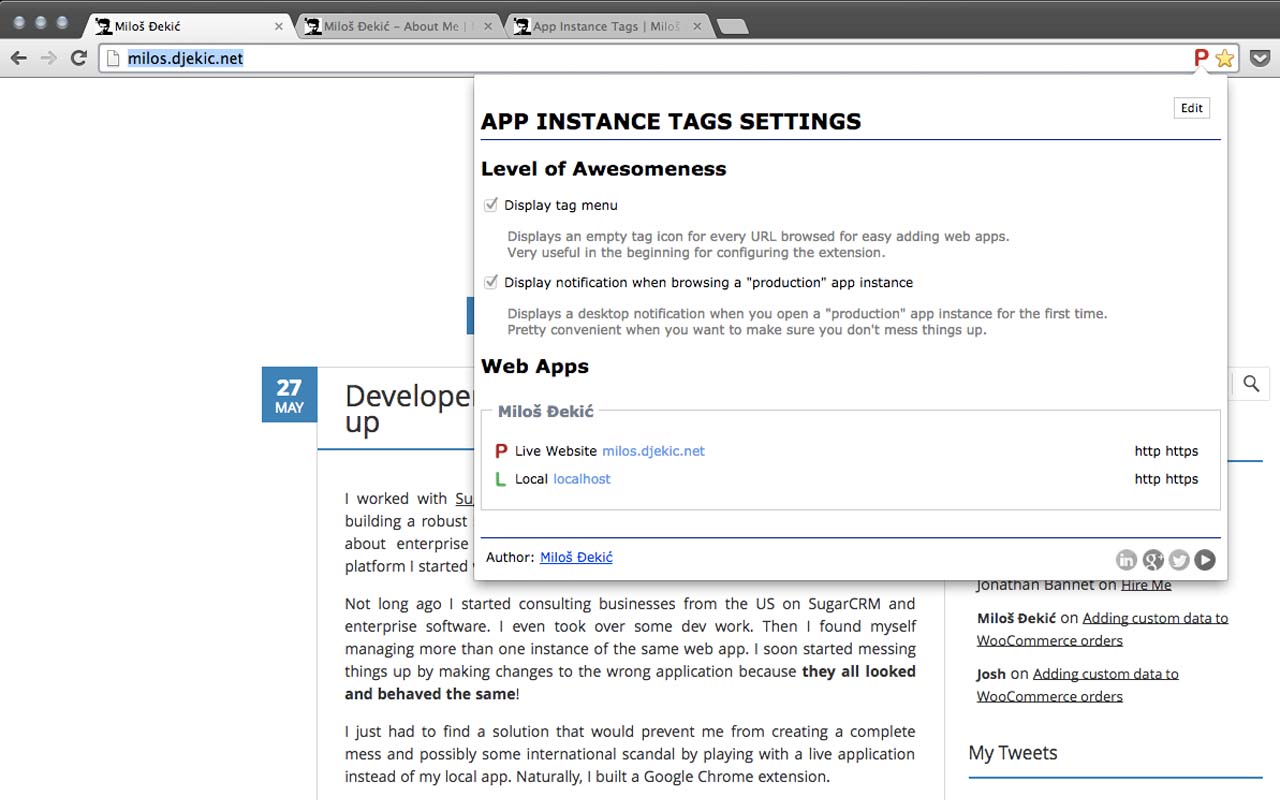Viewport: 1280px width, 800px height.
Task: Click the Display tag menu label
Action: point(561,205)
